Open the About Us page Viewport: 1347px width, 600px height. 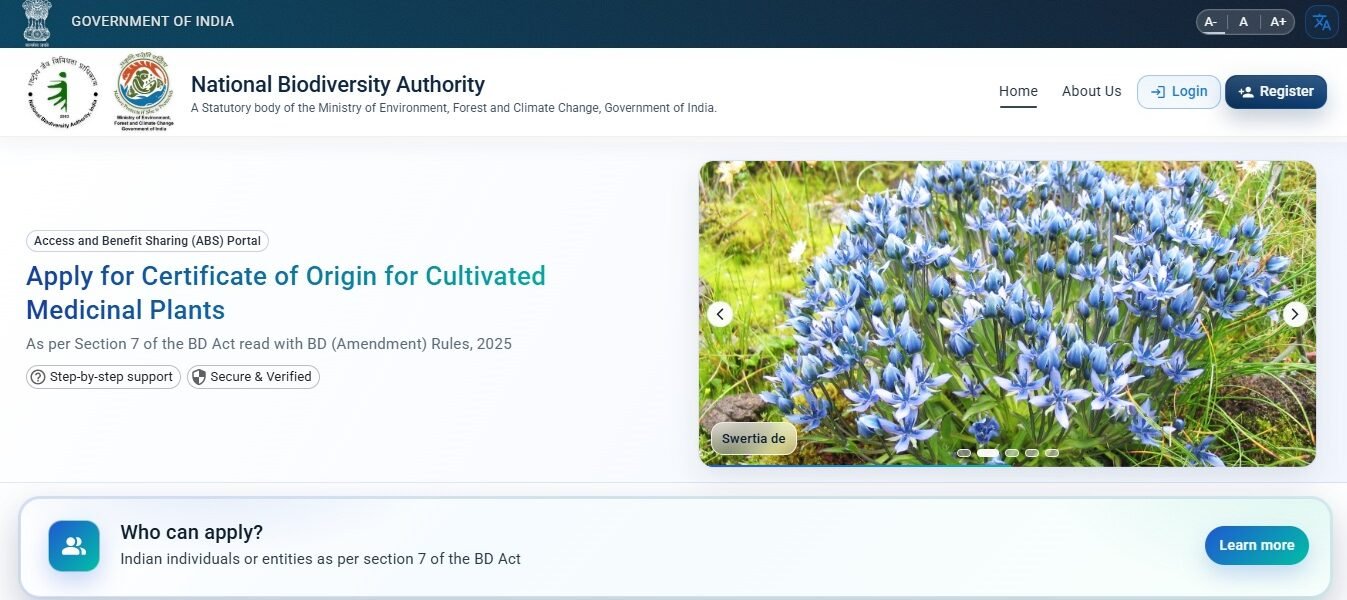pos(1091,91)
